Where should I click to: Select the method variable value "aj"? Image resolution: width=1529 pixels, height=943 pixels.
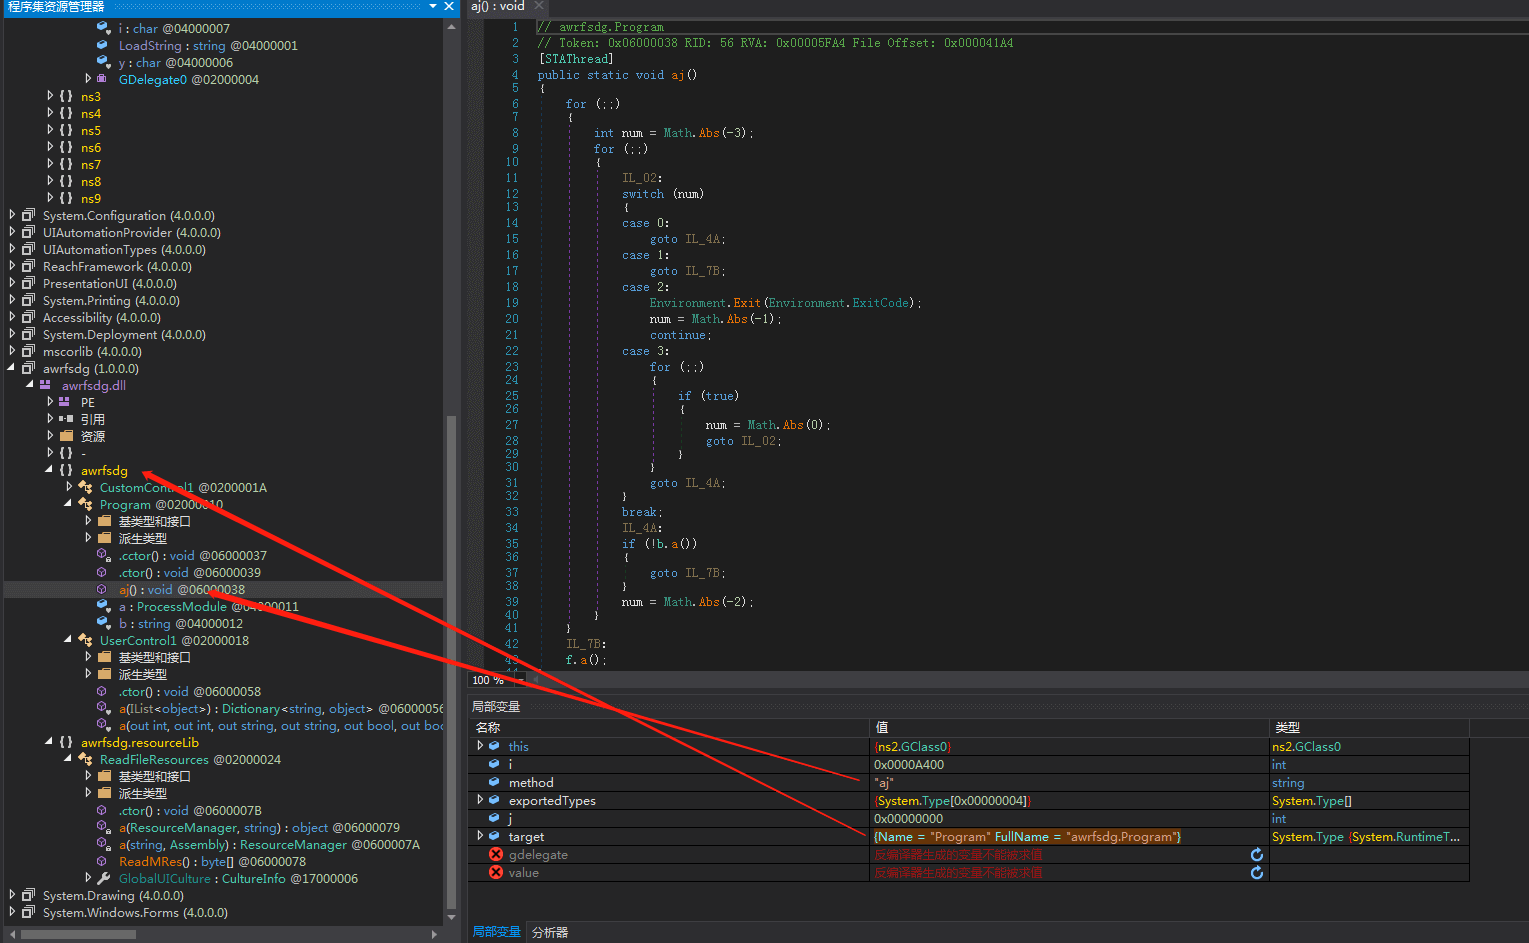884,782
